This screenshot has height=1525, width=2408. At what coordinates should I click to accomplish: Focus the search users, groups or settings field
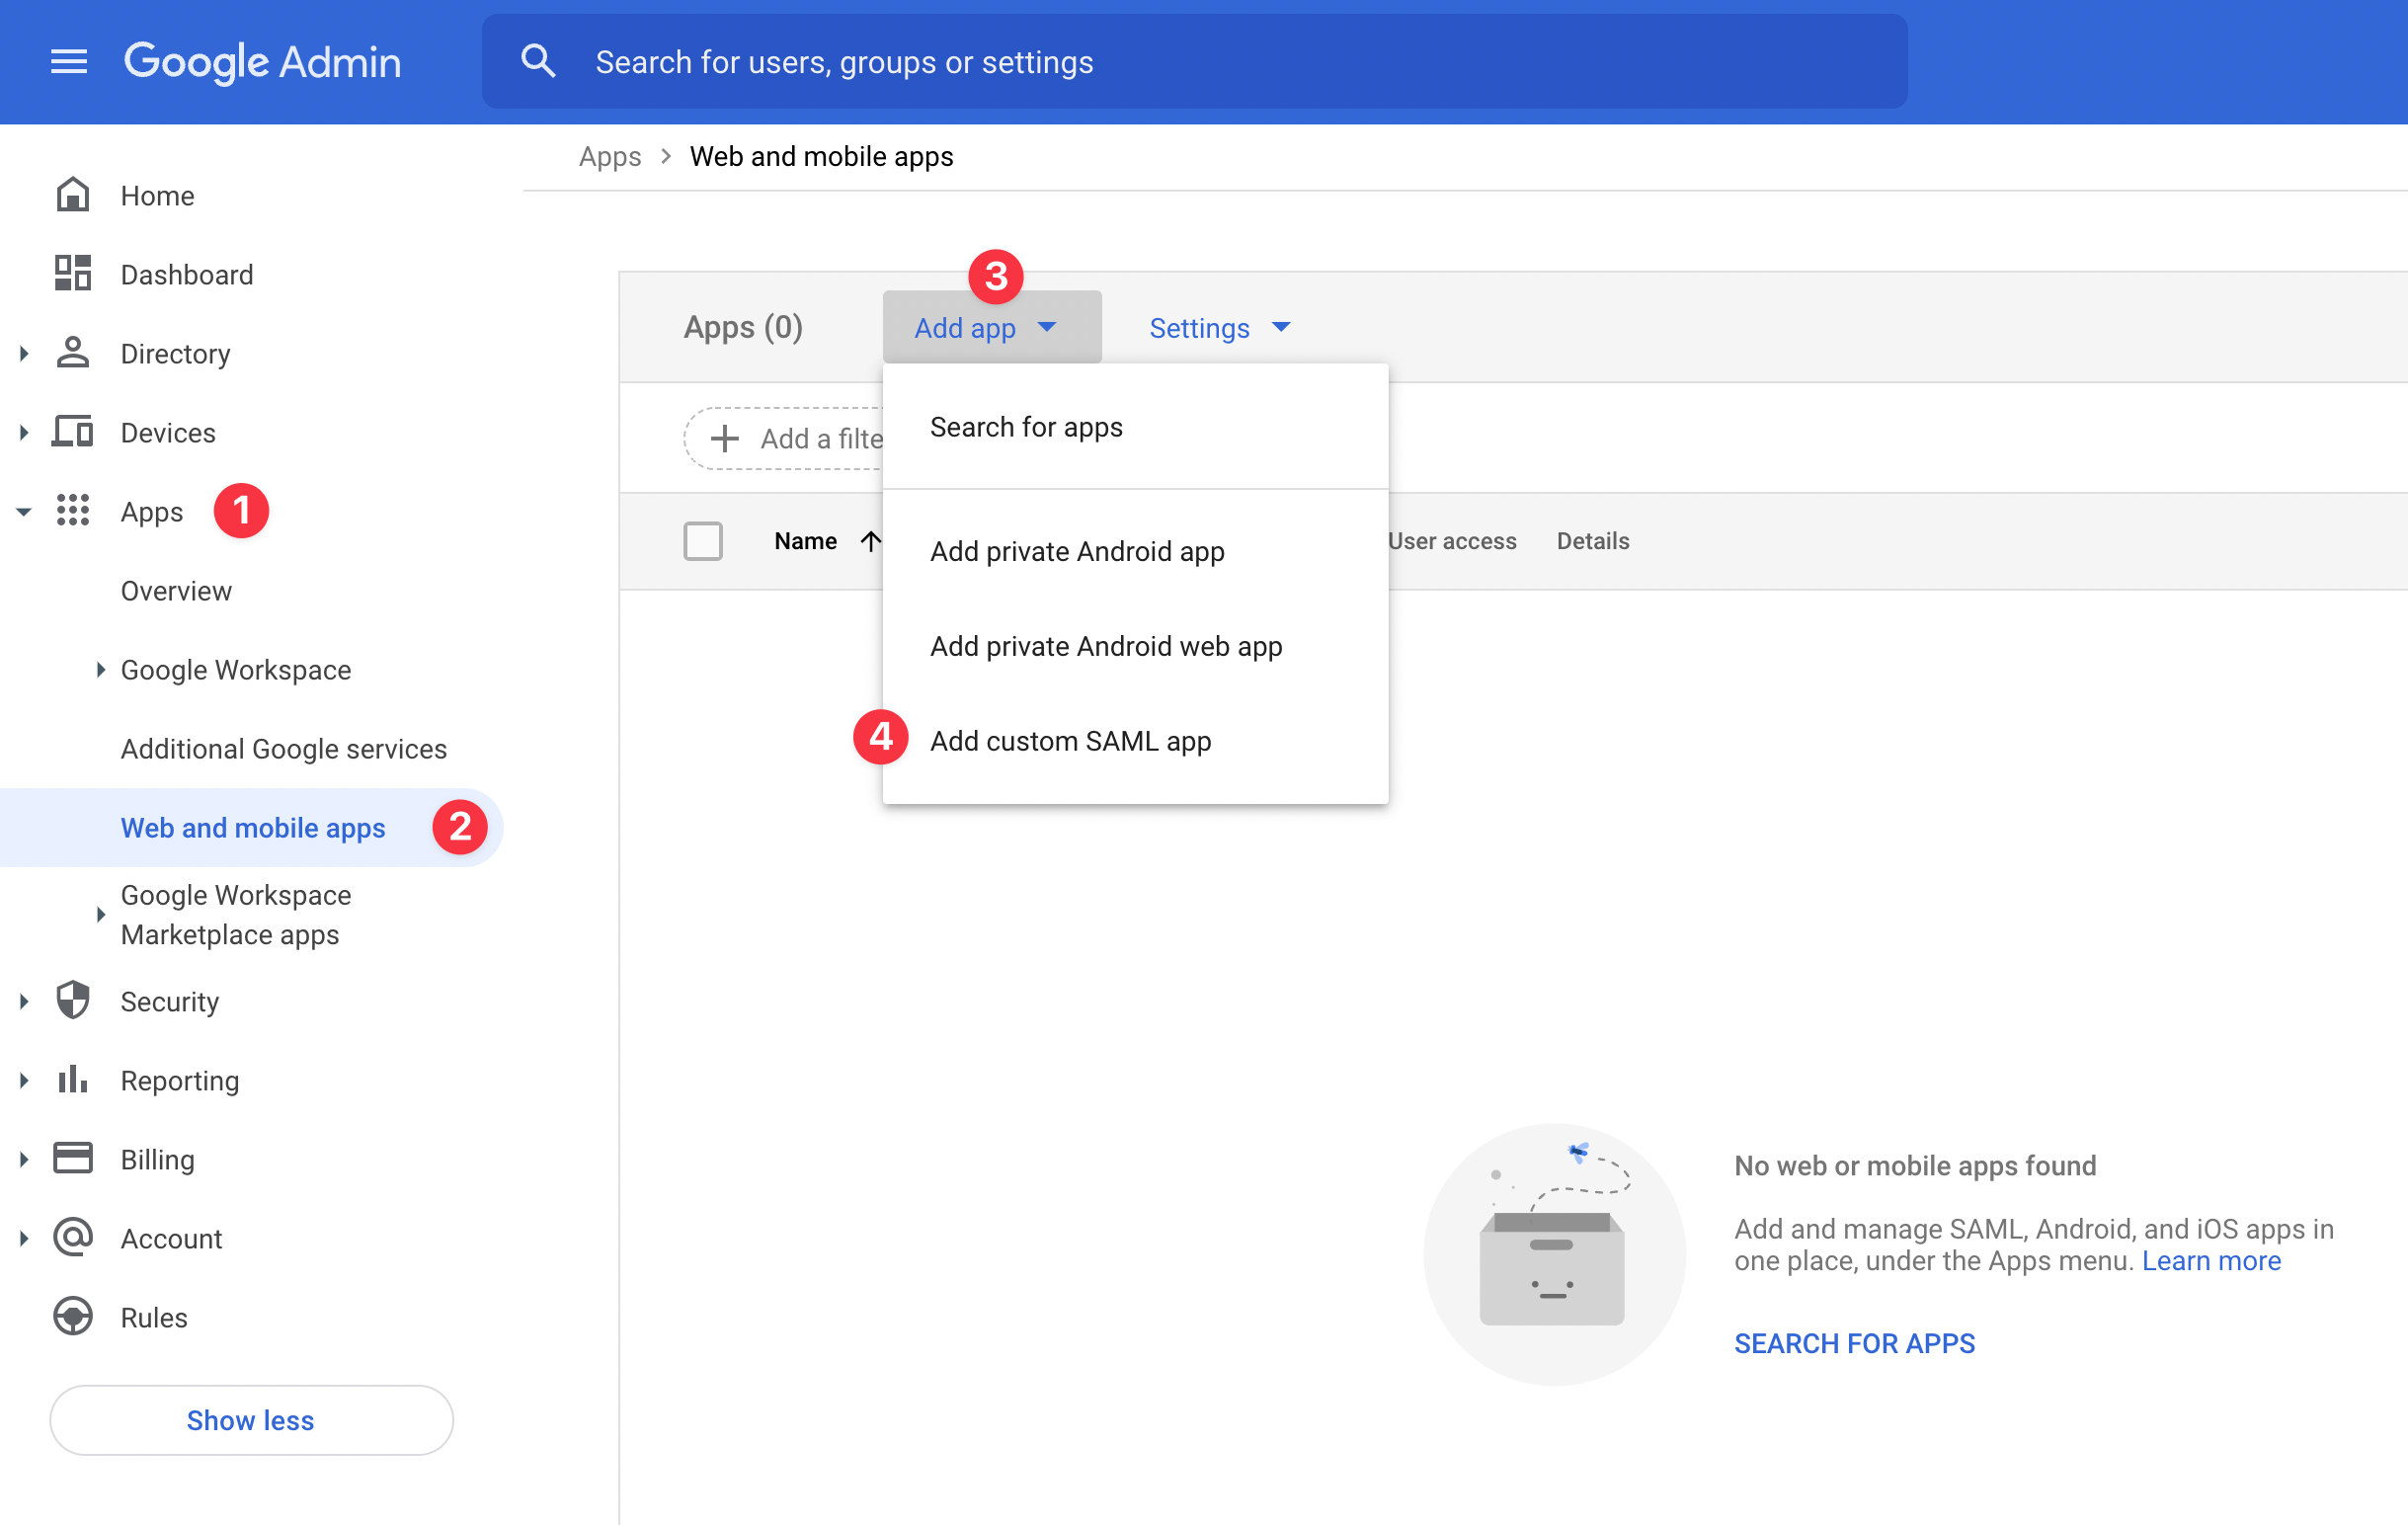(1194, 61)
